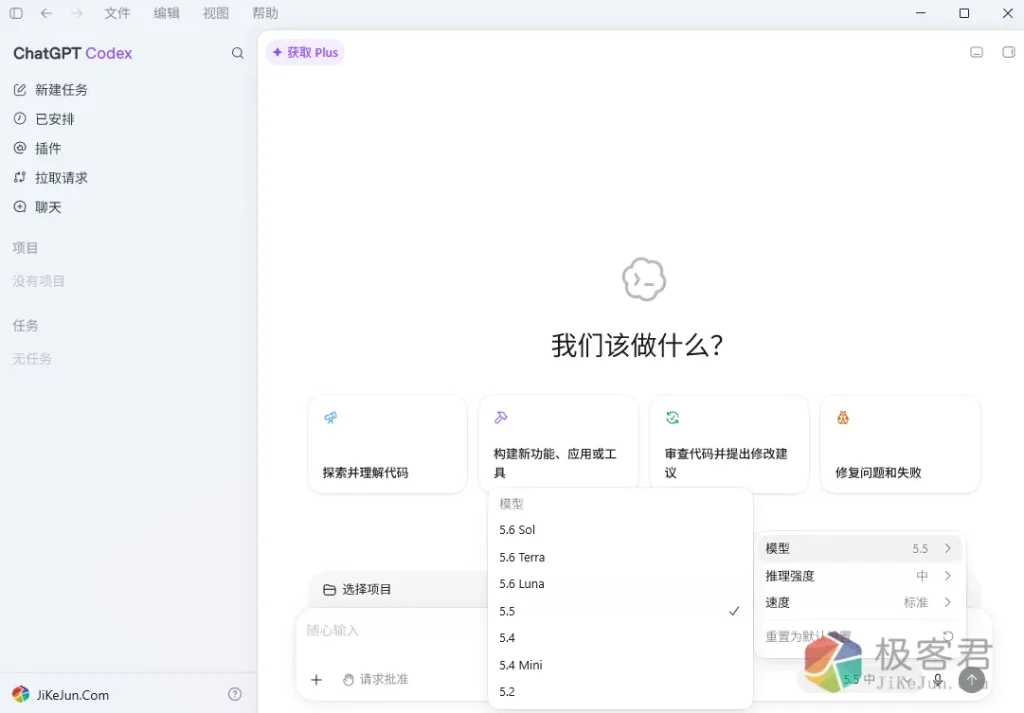Go back with the left arrow
The image size is (1024, 713).
(x=46, y=13)
